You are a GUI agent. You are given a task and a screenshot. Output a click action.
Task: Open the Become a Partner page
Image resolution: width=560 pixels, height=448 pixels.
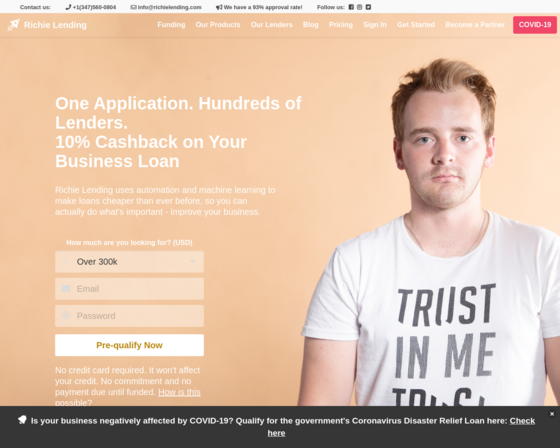[x=475, y=25]
